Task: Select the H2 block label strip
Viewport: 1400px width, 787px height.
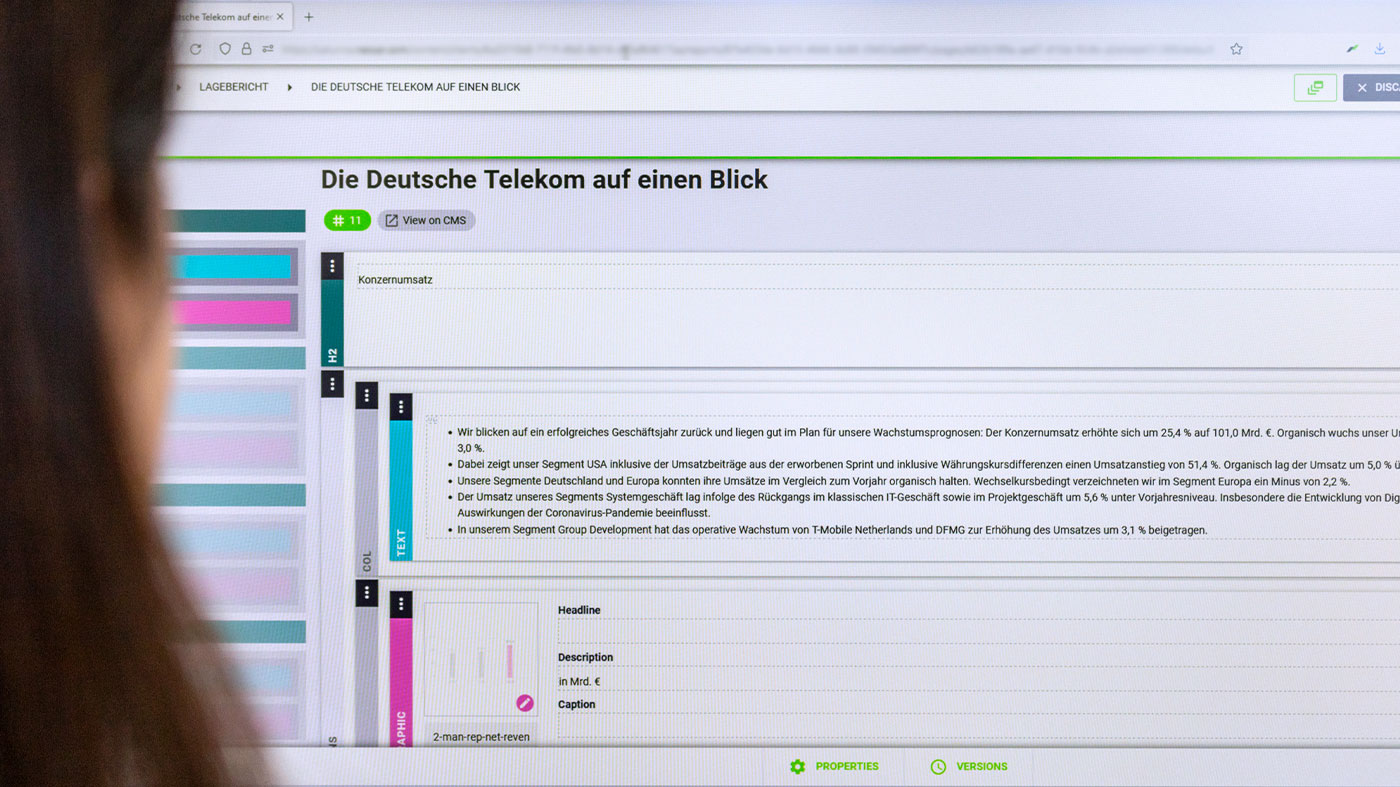Action: pyautogui.click(x=332, y=323)
